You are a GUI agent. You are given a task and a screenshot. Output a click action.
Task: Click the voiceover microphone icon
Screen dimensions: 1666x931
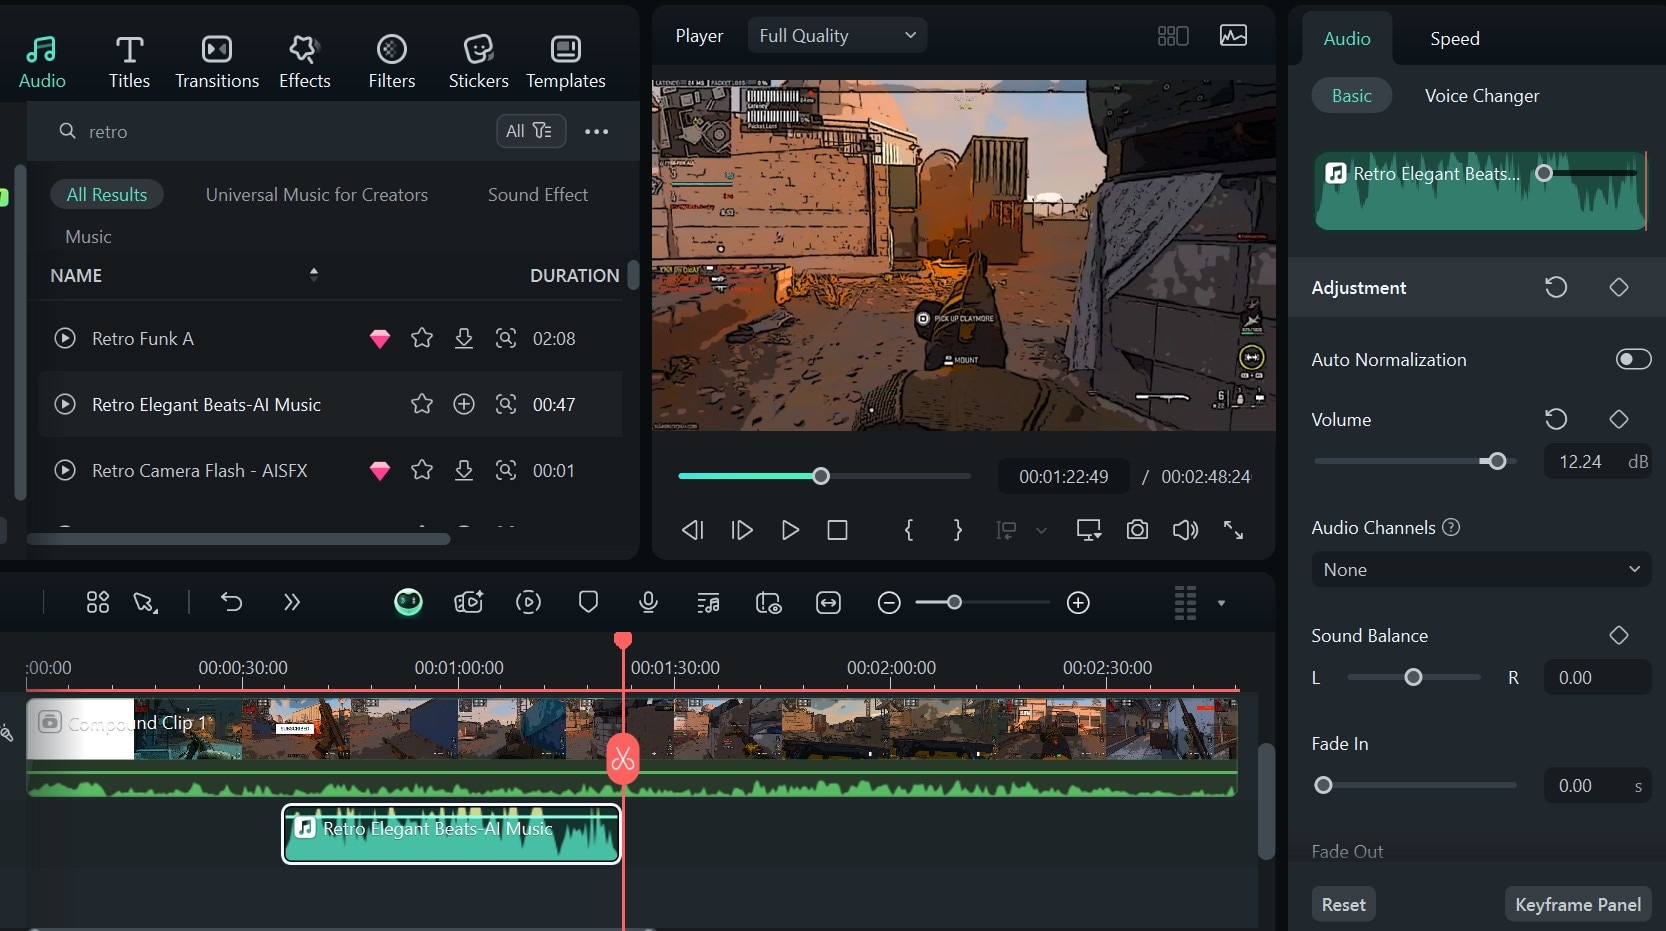tap(648, 602)
